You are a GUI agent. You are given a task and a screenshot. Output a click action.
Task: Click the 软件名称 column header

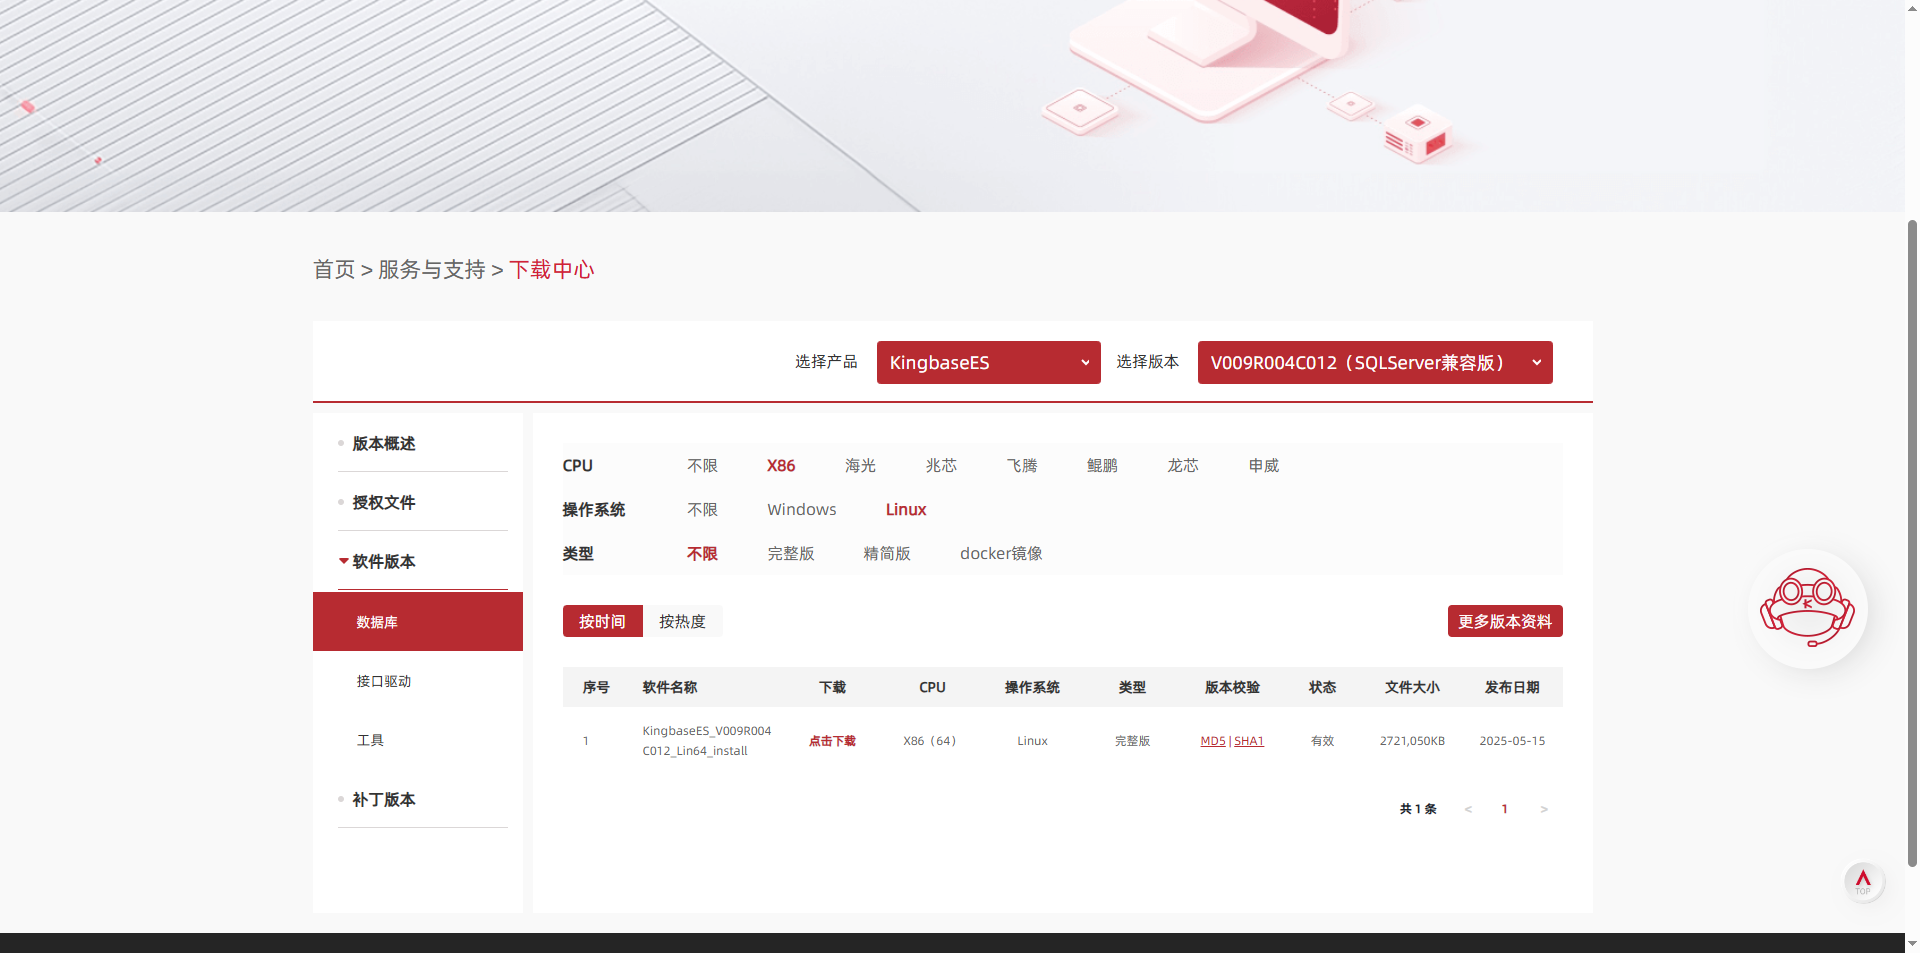670,687
